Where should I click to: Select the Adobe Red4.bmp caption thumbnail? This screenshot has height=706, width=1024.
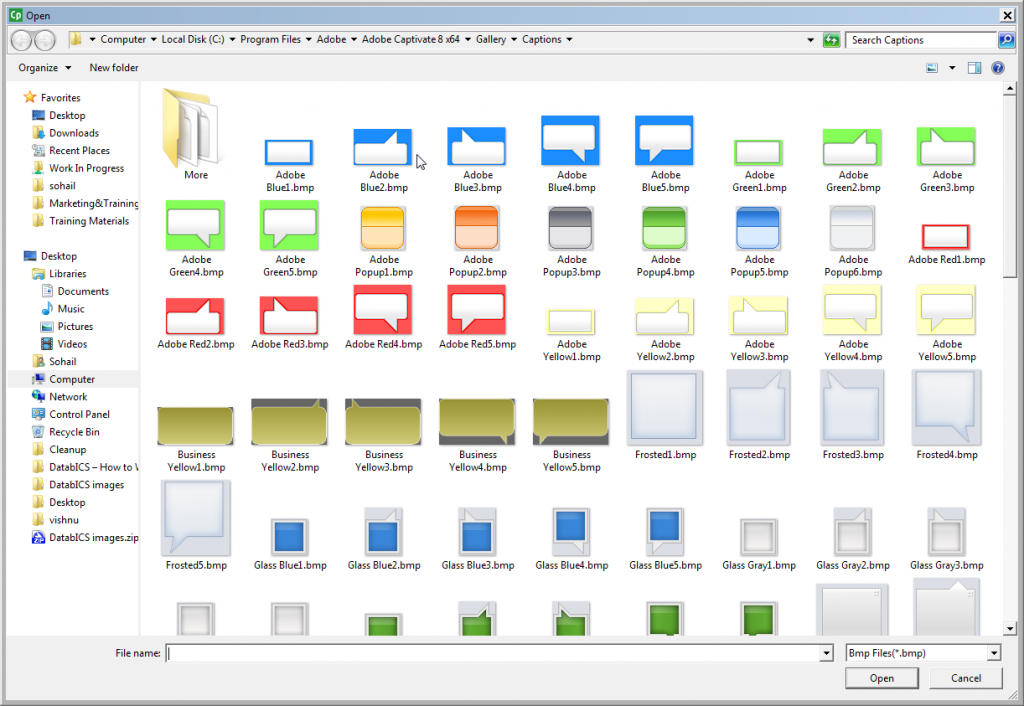(x=383, y=312)
